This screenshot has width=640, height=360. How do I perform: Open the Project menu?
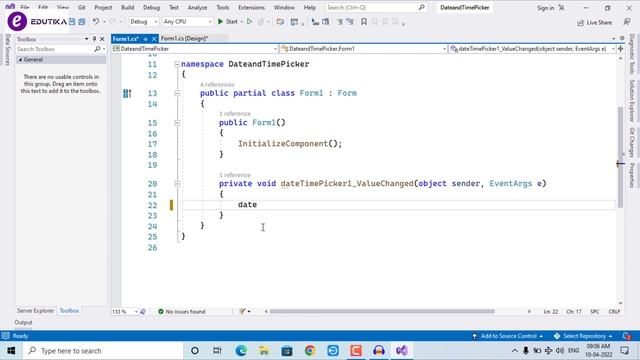coord(103,7)
